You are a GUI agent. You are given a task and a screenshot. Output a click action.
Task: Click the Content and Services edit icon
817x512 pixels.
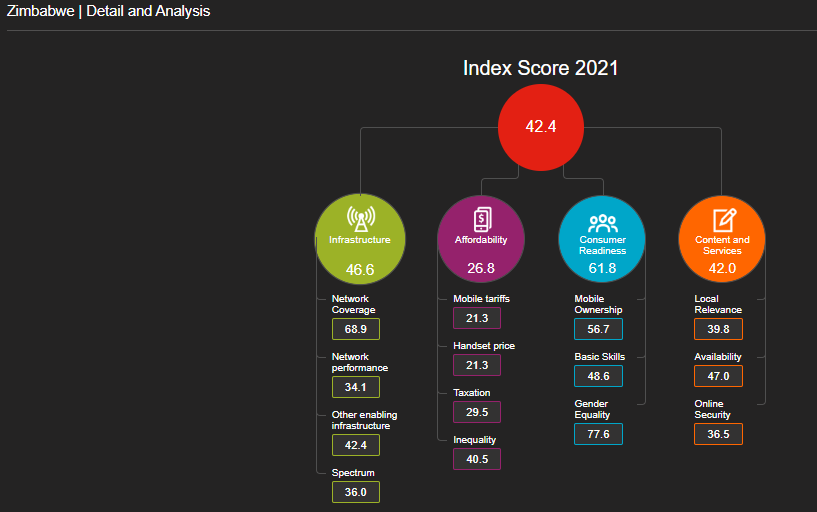click(722, 220)
